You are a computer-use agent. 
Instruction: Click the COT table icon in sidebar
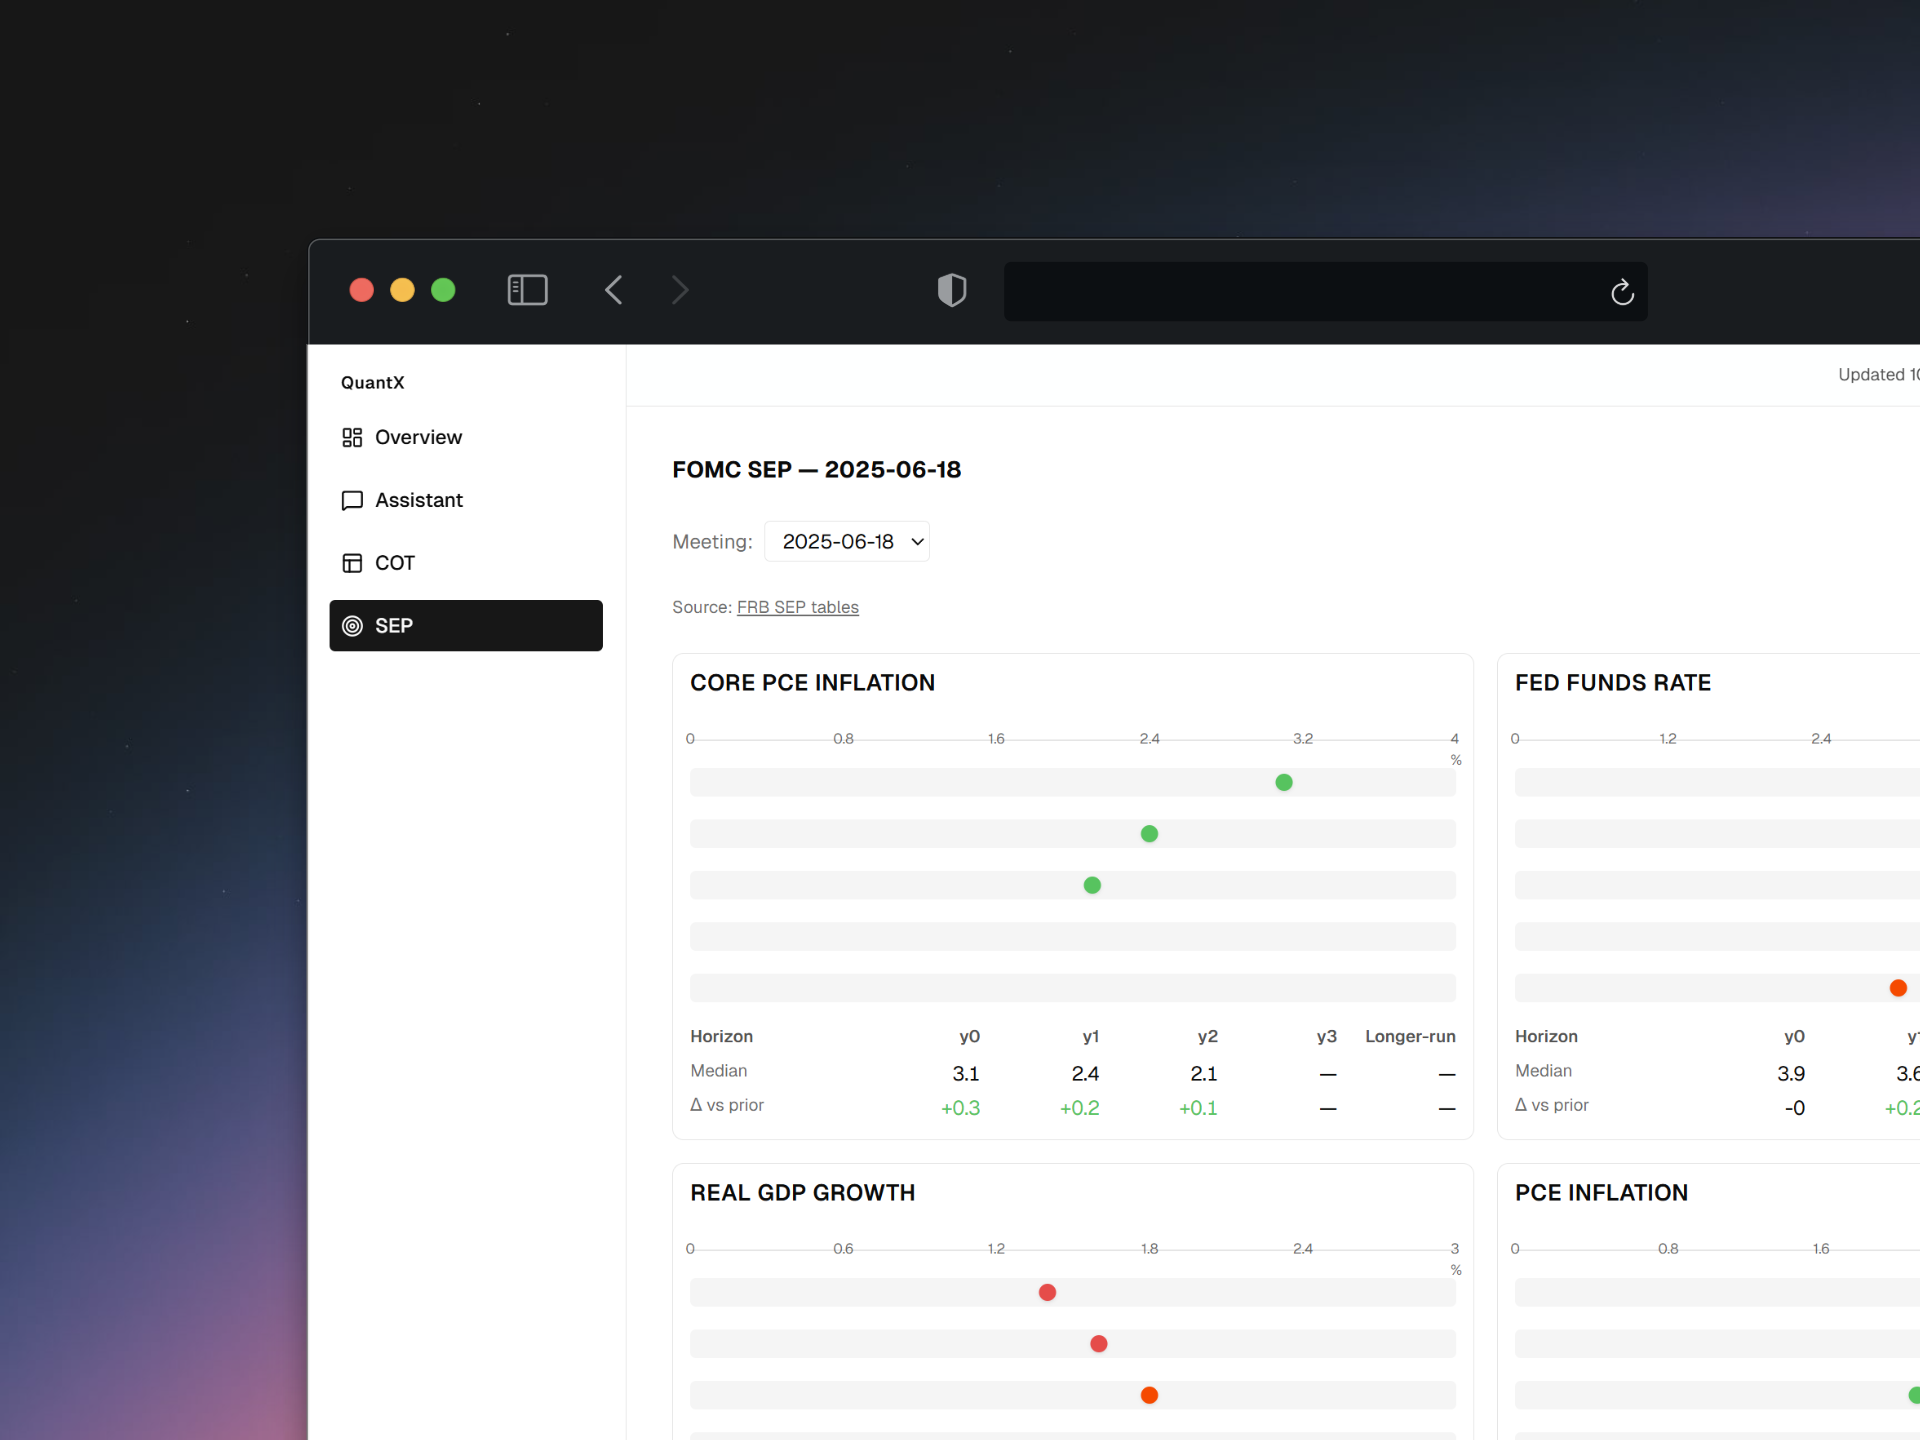pyautogui.click(x=352, y=563)
